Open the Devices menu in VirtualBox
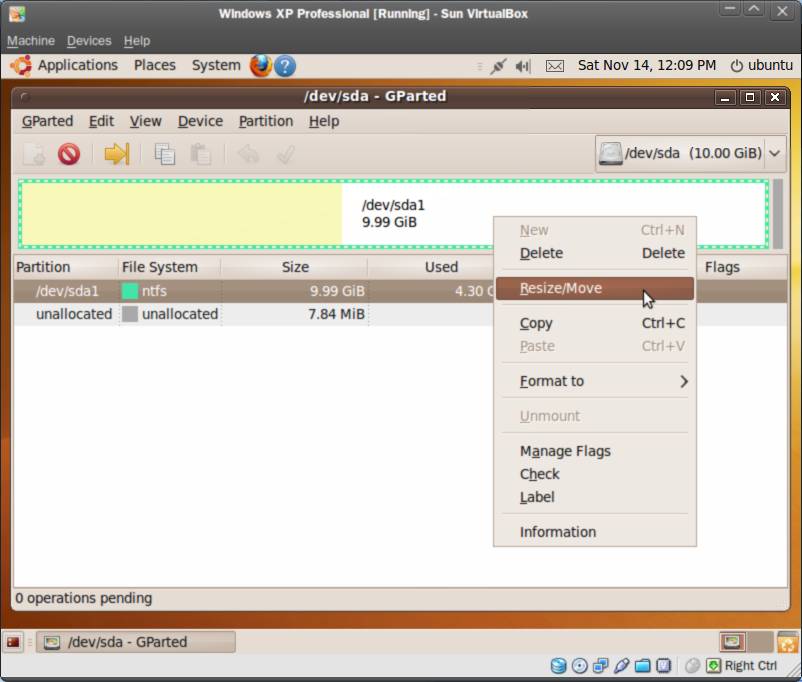 pyautogui.click(x=89, y=41)
